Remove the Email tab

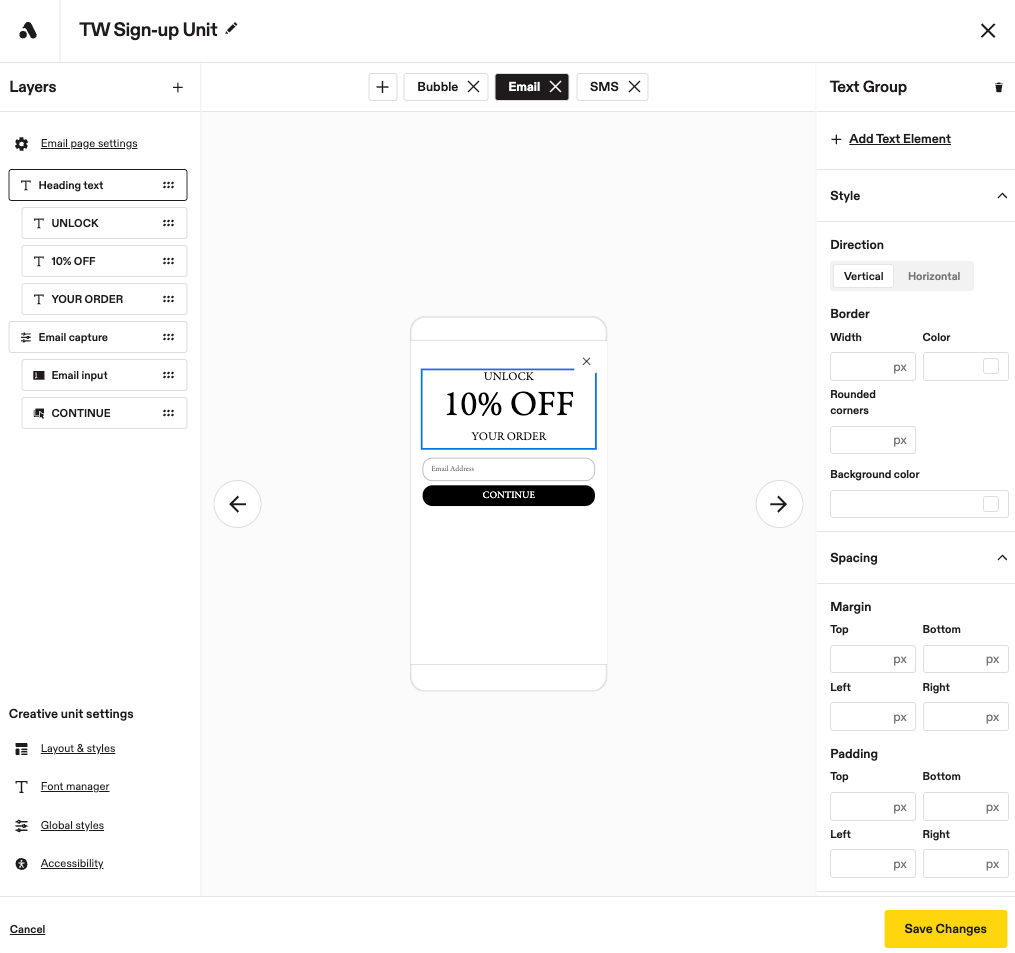[x=555, y=87]
